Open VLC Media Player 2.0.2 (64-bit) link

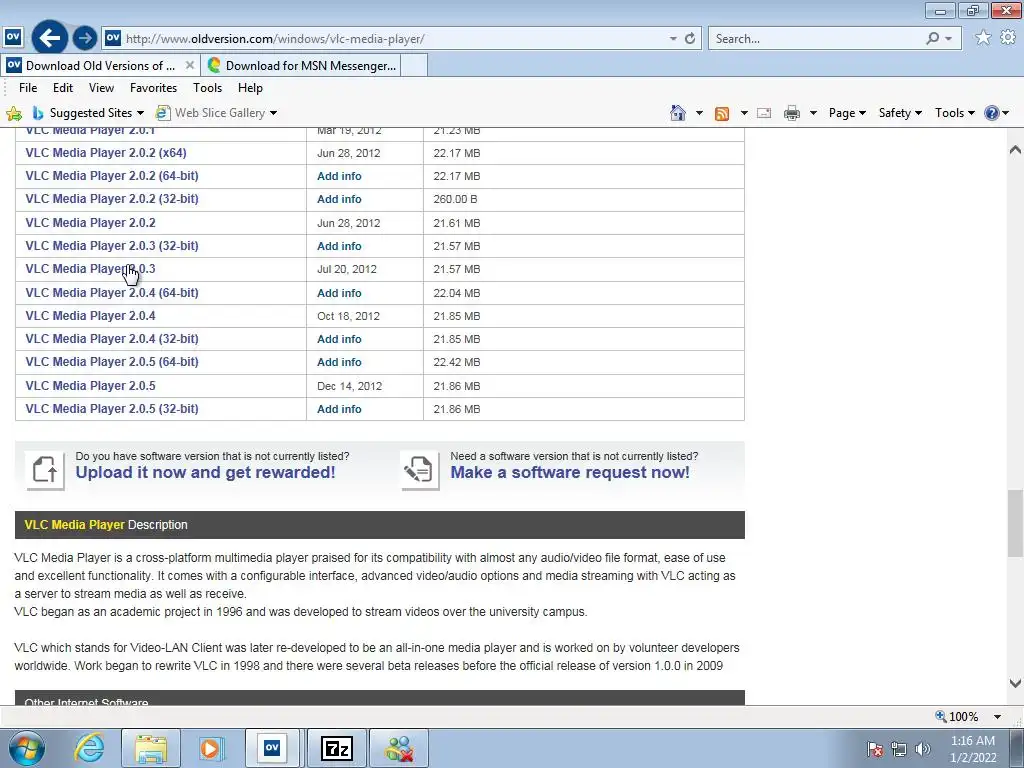pyautogui.click(x=112, y=176)
